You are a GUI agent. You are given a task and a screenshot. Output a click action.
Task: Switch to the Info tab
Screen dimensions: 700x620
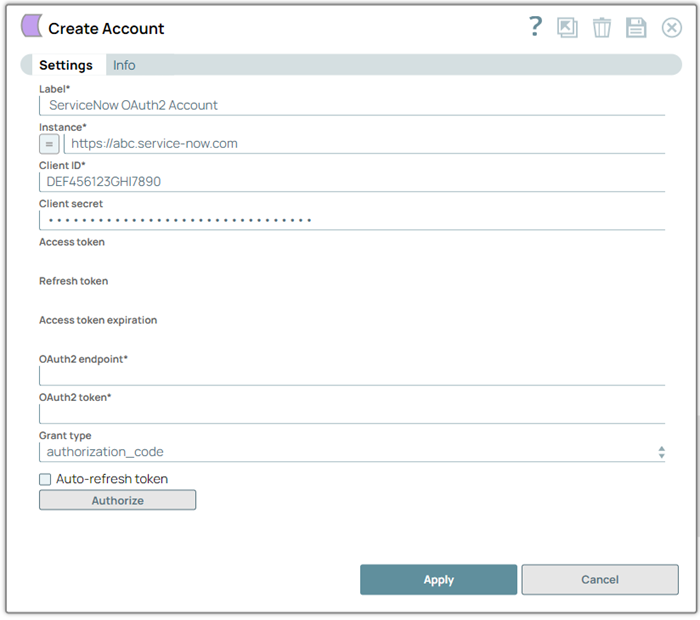pos(124,65)
